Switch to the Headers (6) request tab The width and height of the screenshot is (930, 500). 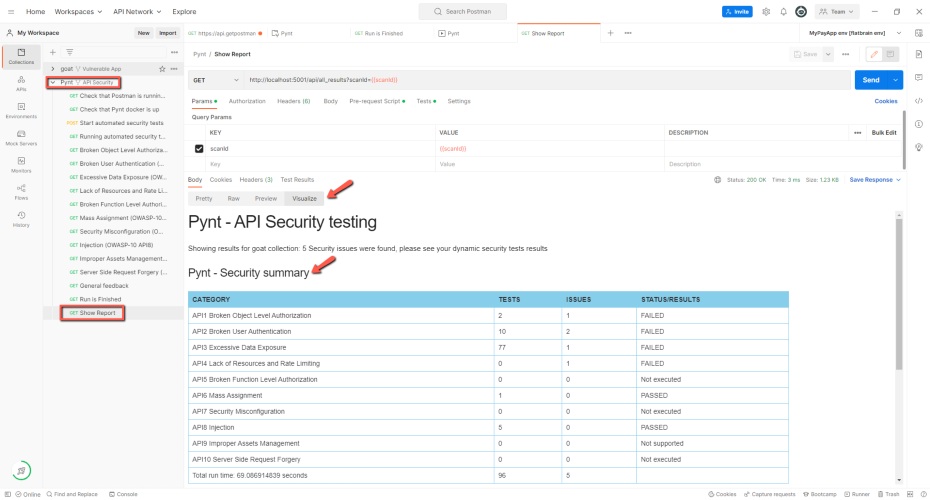[x=294, y=101]
